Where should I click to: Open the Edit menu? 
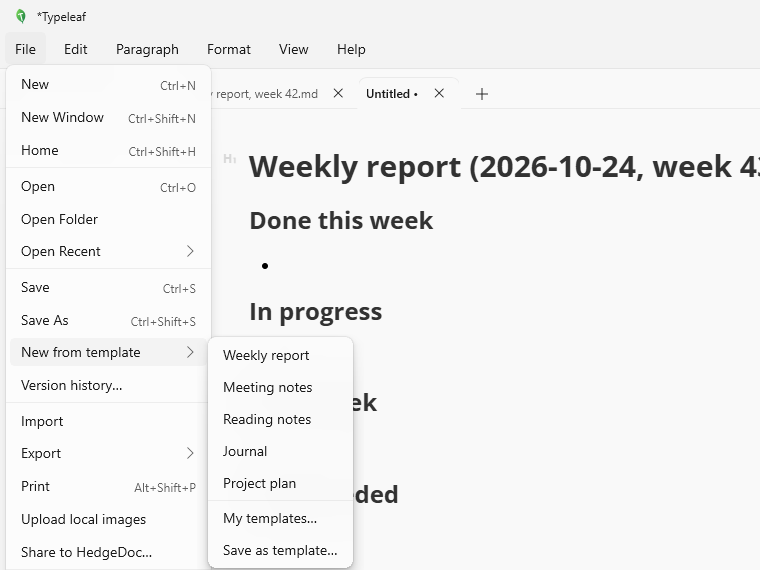pos(76,49)
